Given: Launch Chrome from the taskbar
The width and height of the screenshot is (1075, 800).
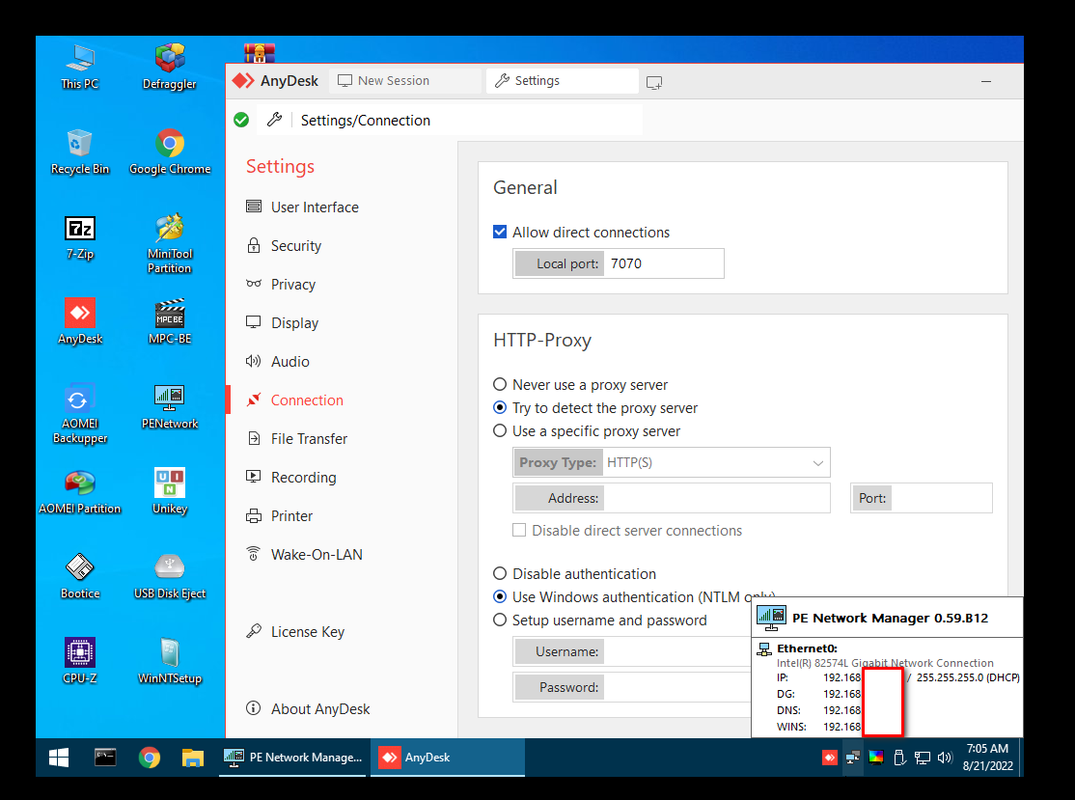Looking at the screenshot, I should [x=149, y=757].
